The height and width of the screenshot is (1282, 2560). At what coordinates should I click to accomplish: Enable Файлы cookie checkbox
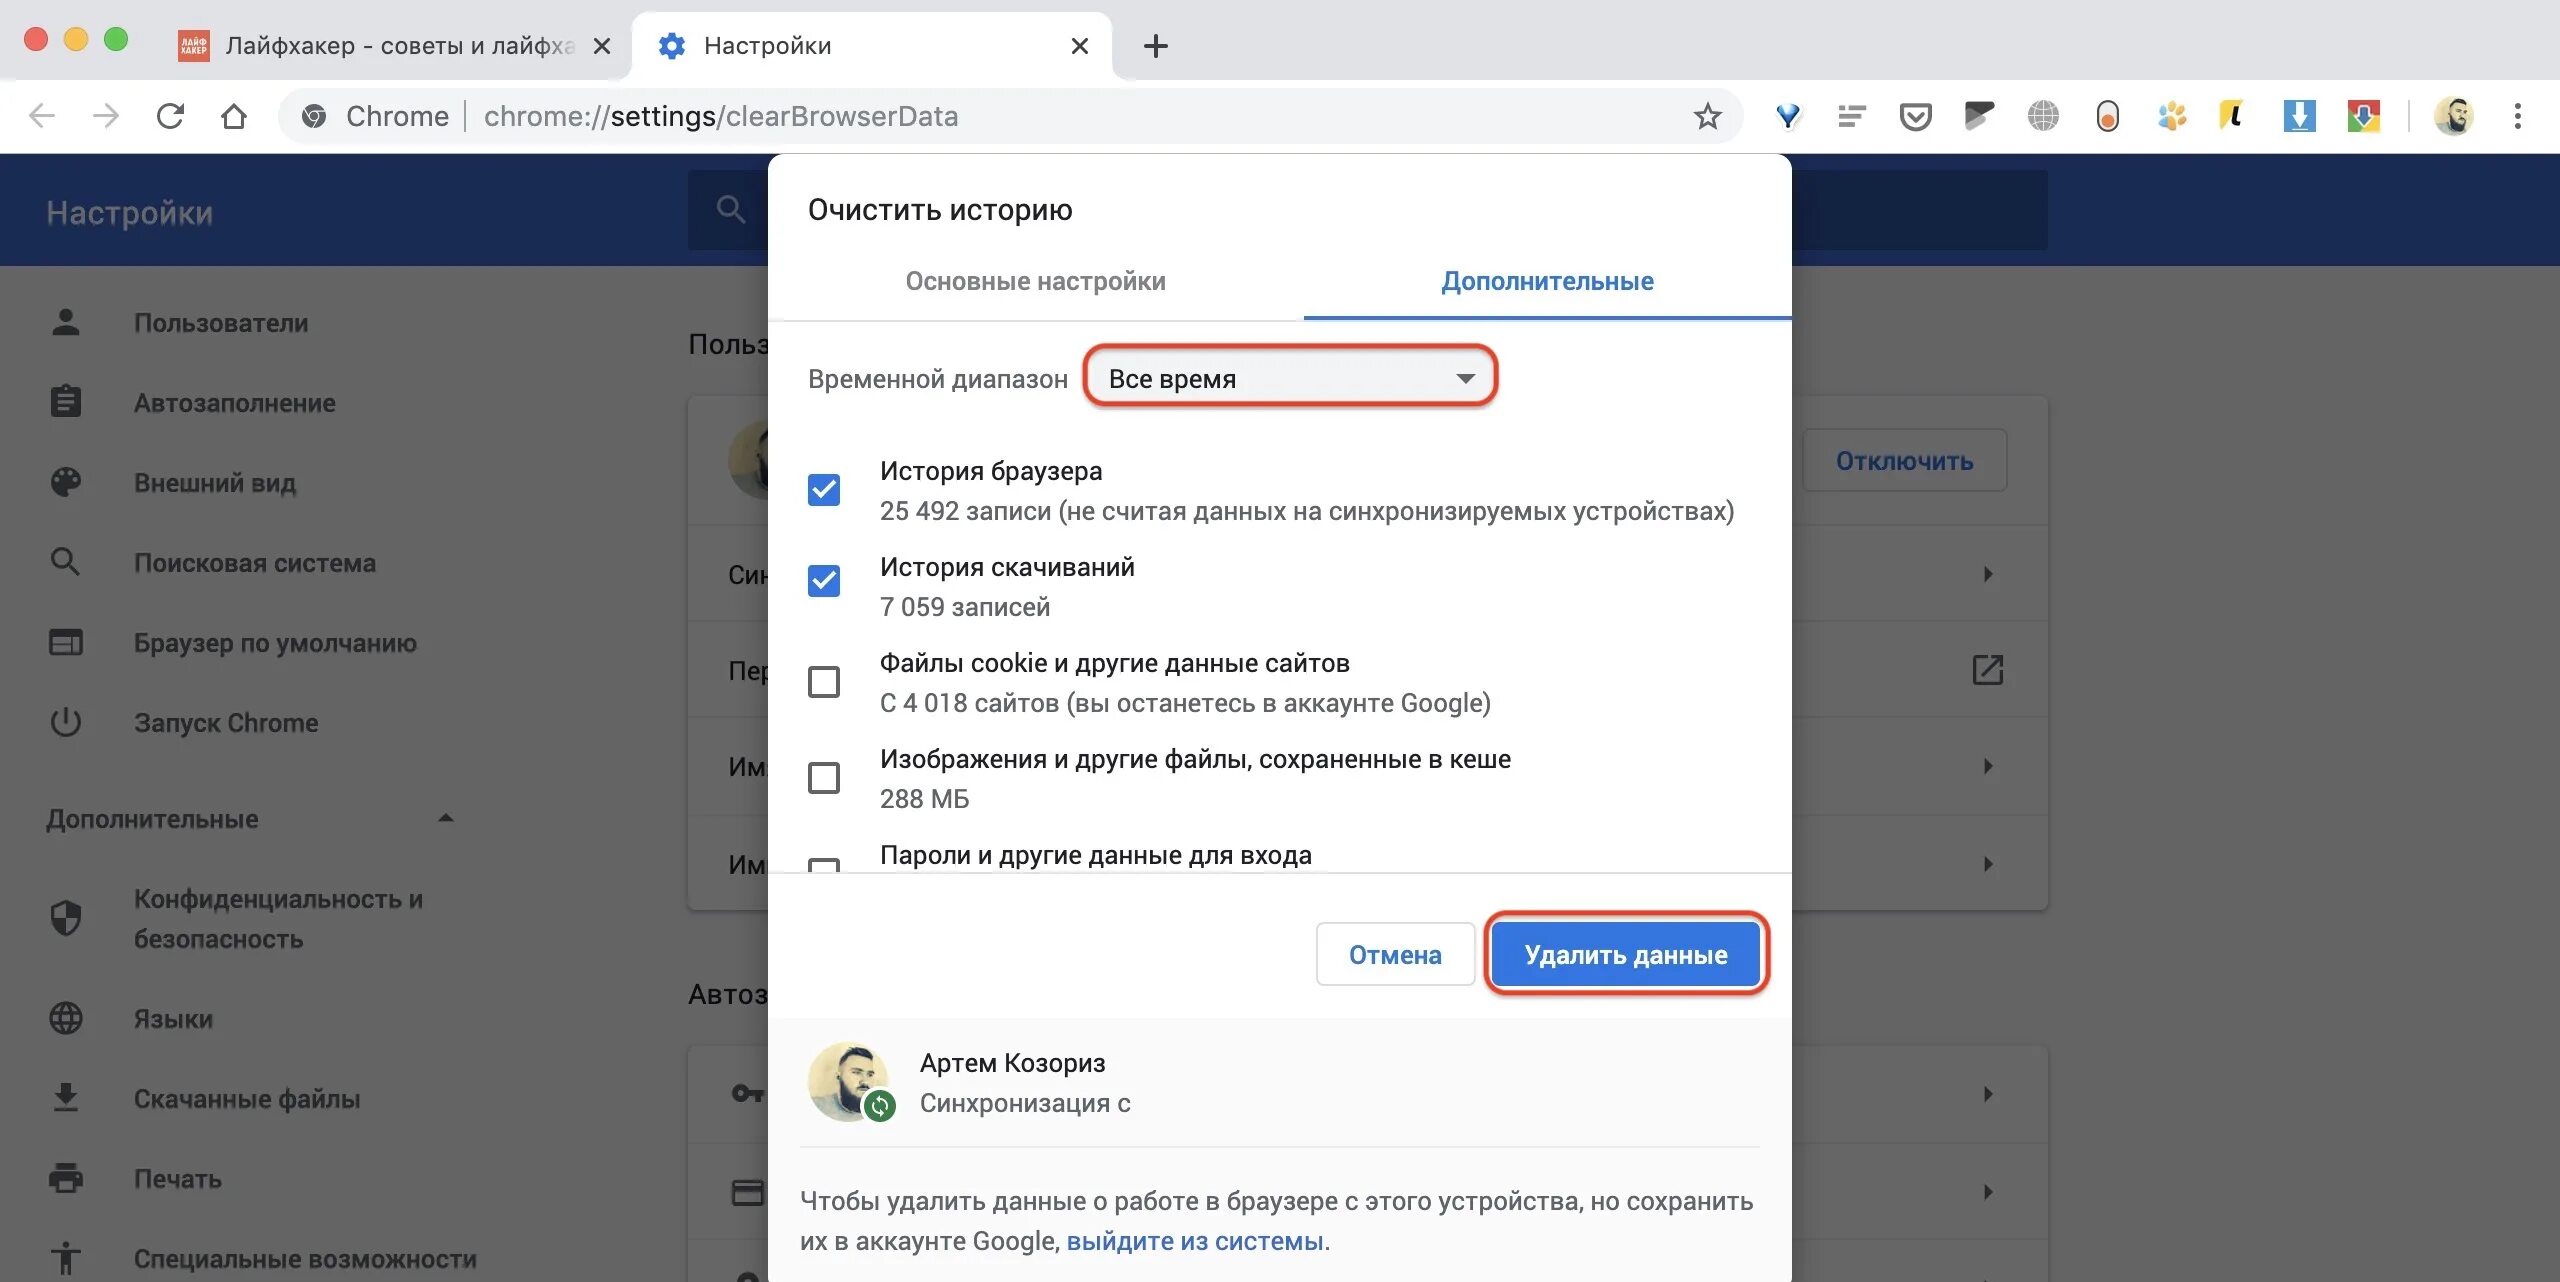[x=824, y=682]
